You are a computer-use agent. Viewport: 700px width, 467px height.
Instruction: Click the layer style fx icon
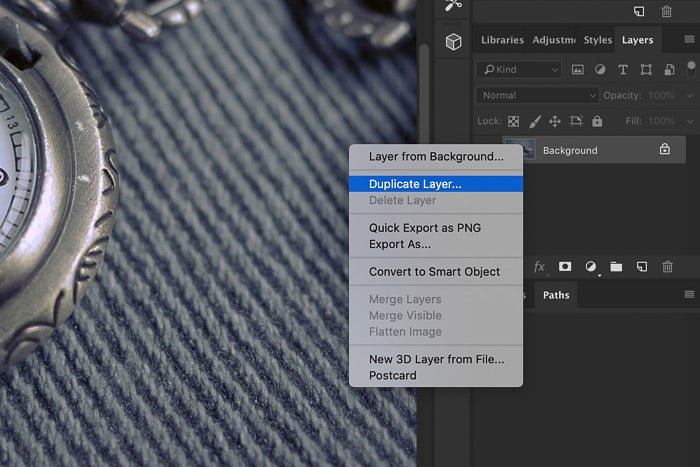[x=539, y=267]
